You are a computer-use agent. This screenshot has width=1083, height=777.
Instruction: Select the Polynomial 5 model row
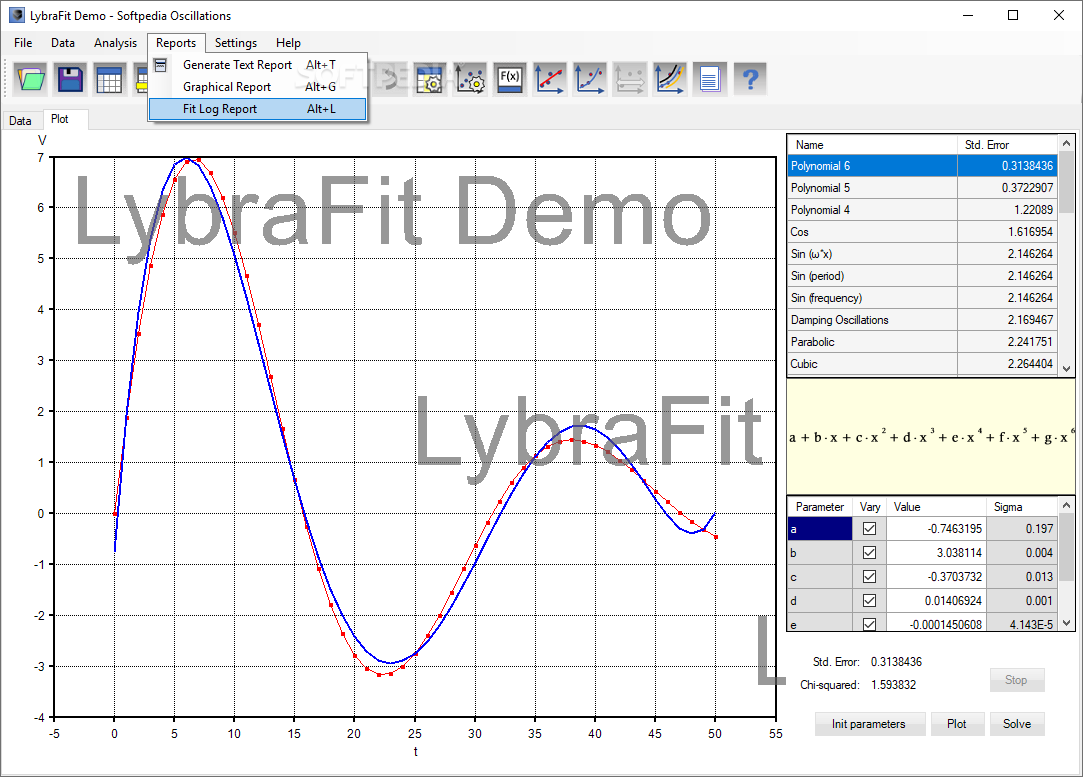click(922, 188)
